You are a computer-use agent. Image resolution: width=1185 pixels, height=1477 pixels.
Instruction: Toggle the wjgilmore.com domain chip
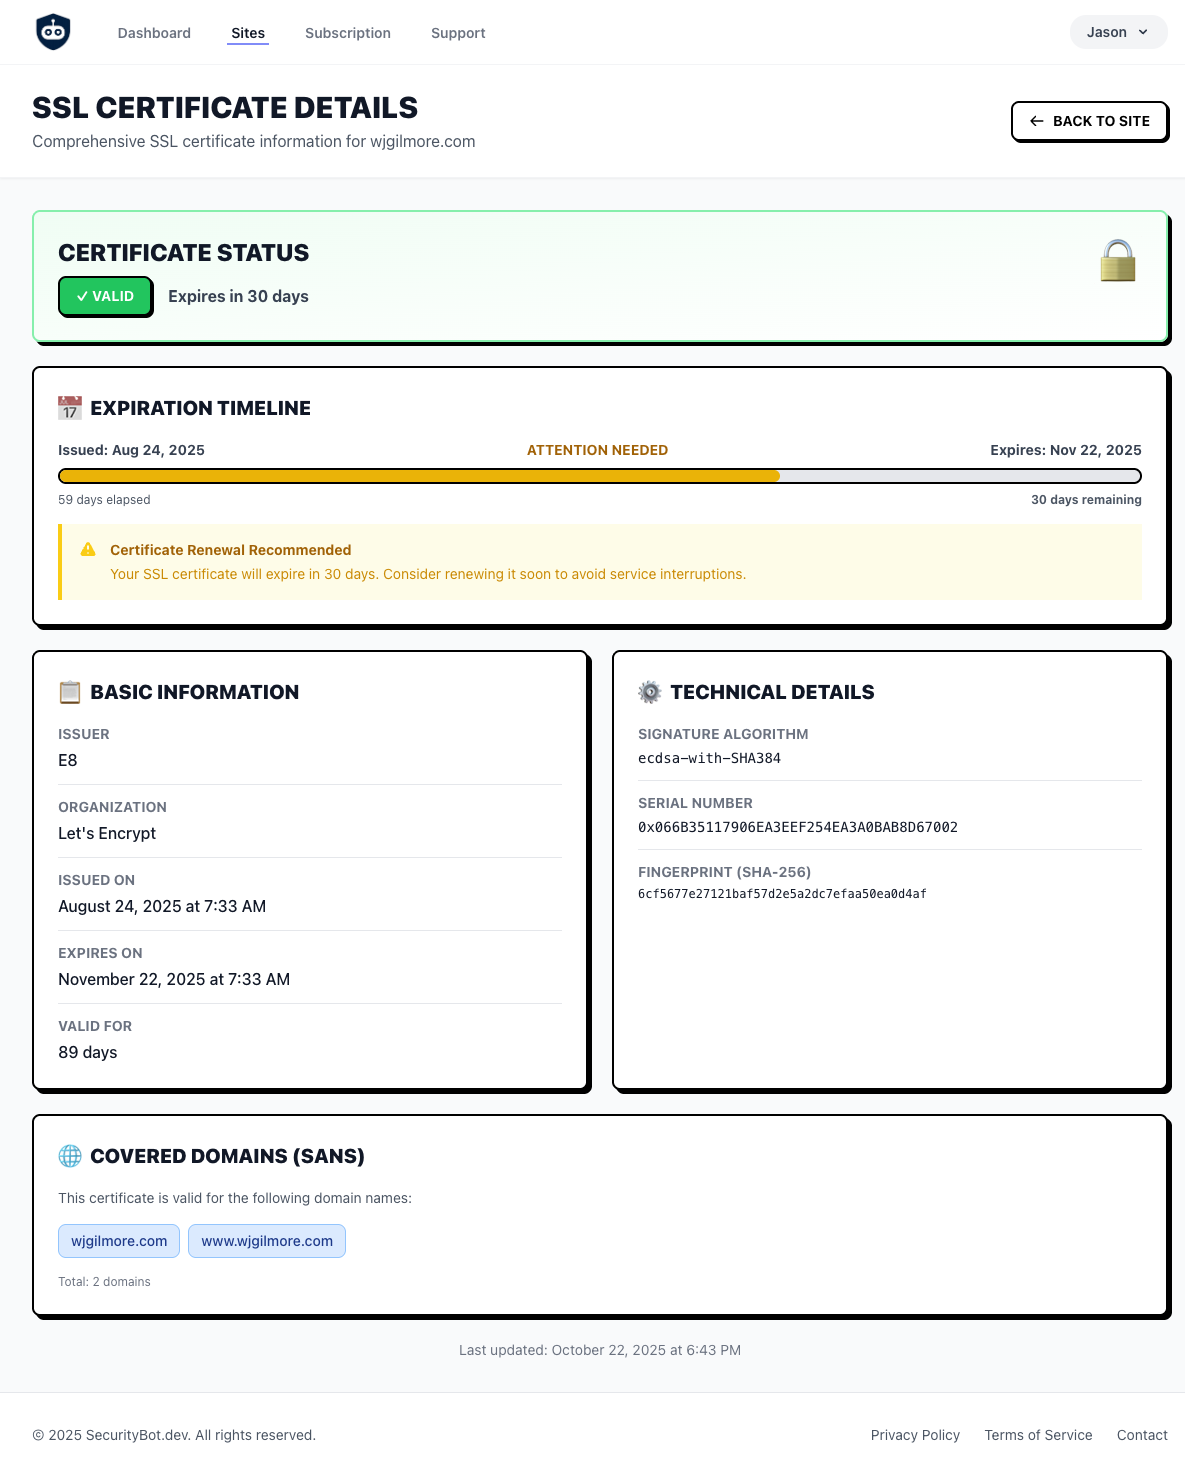pos(118,1241)
